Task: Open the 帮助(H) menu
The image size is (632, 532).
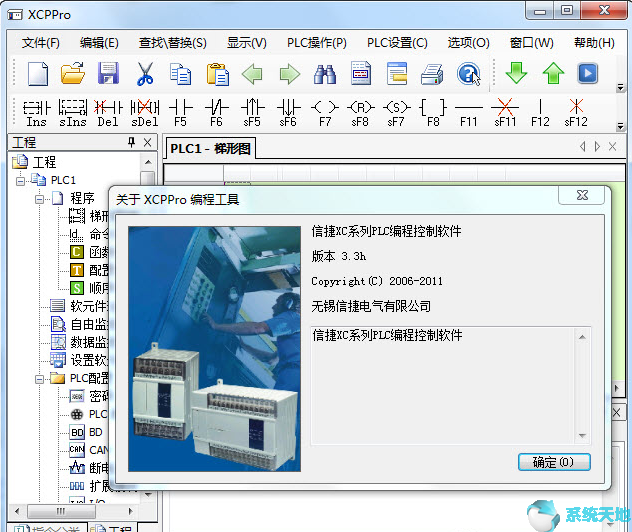Action: [x=594, y=43]
